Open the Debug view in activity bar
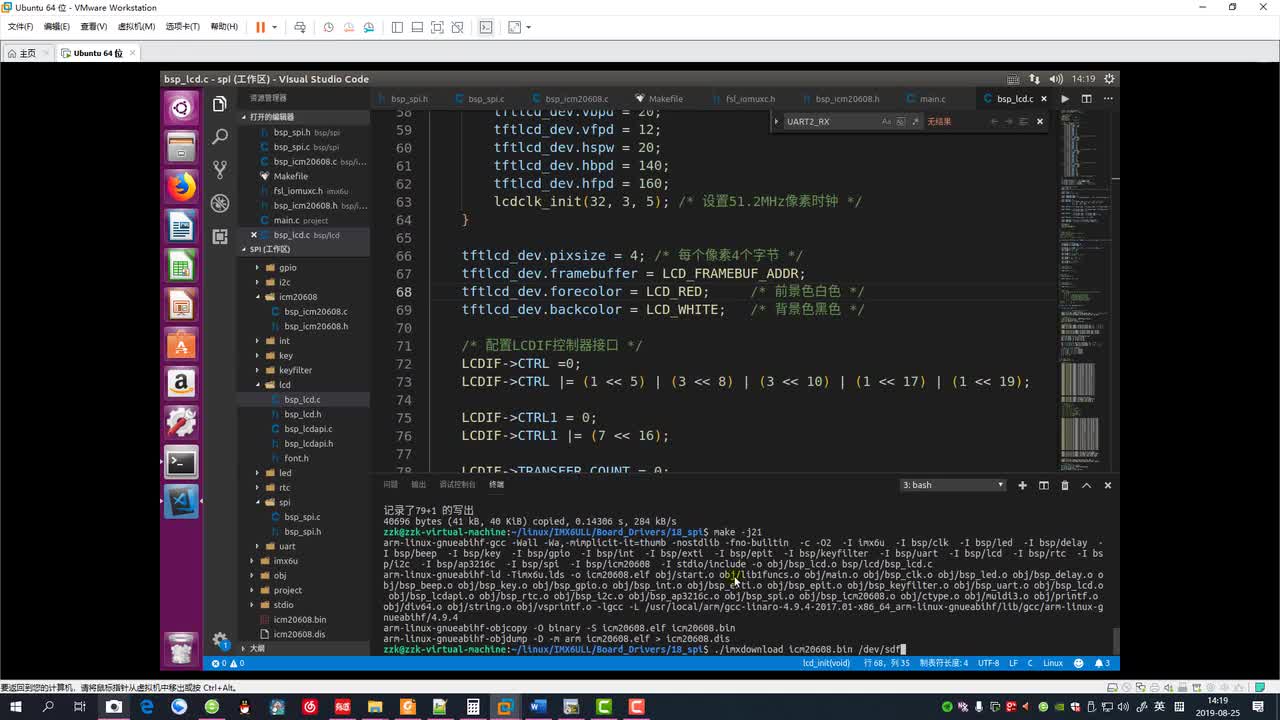1280x720 pixels. 220,203
